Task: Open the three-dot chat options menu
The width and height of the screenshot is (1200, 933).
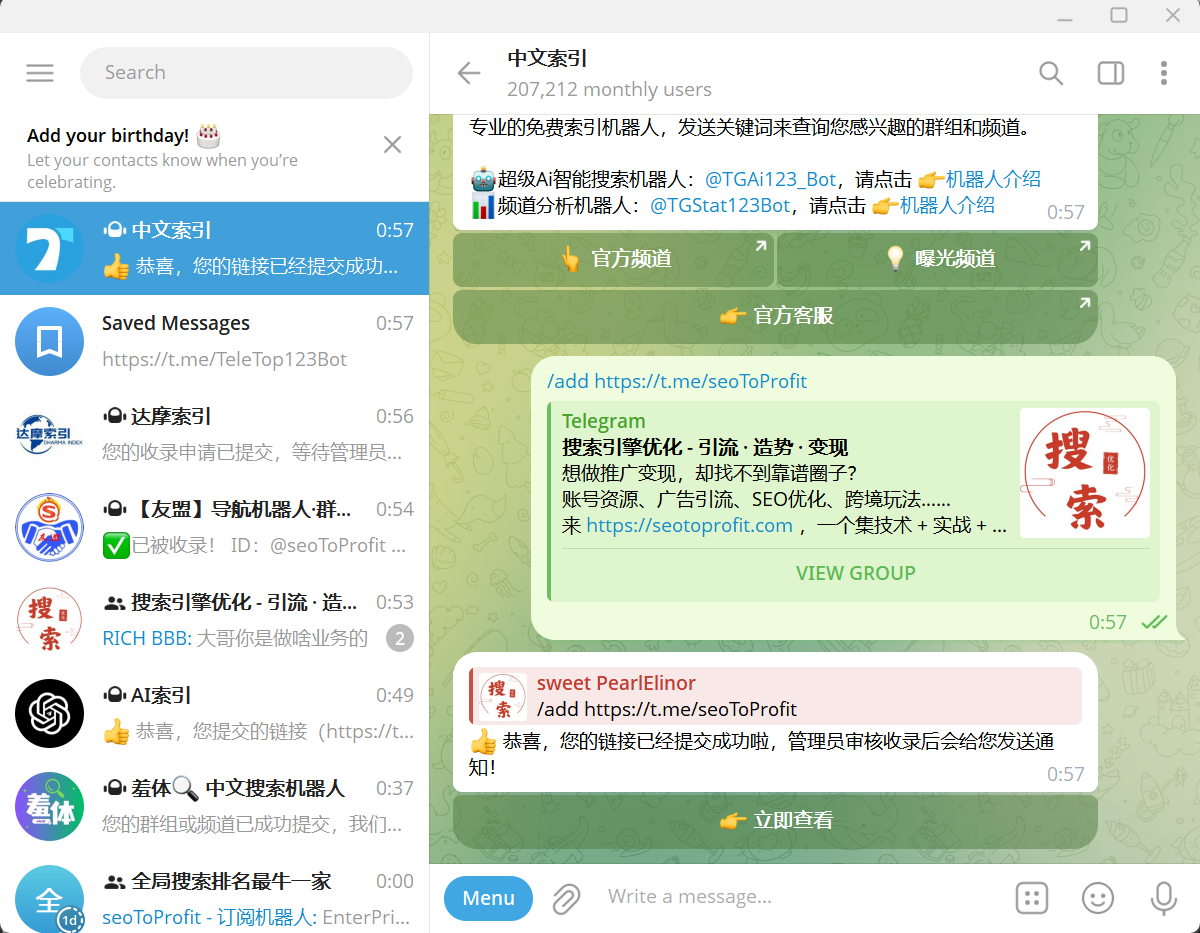Action: [x=1163, y=73]
